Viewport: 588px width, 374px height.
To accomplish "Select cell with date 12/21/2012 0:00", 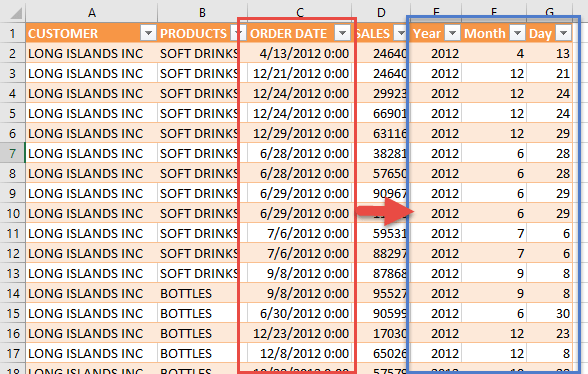I will 299,73.
